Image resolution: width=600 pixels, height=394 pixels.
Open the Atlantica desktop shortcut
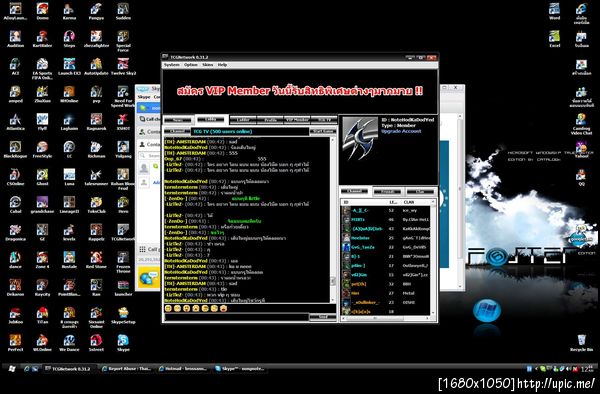(15, 122)
